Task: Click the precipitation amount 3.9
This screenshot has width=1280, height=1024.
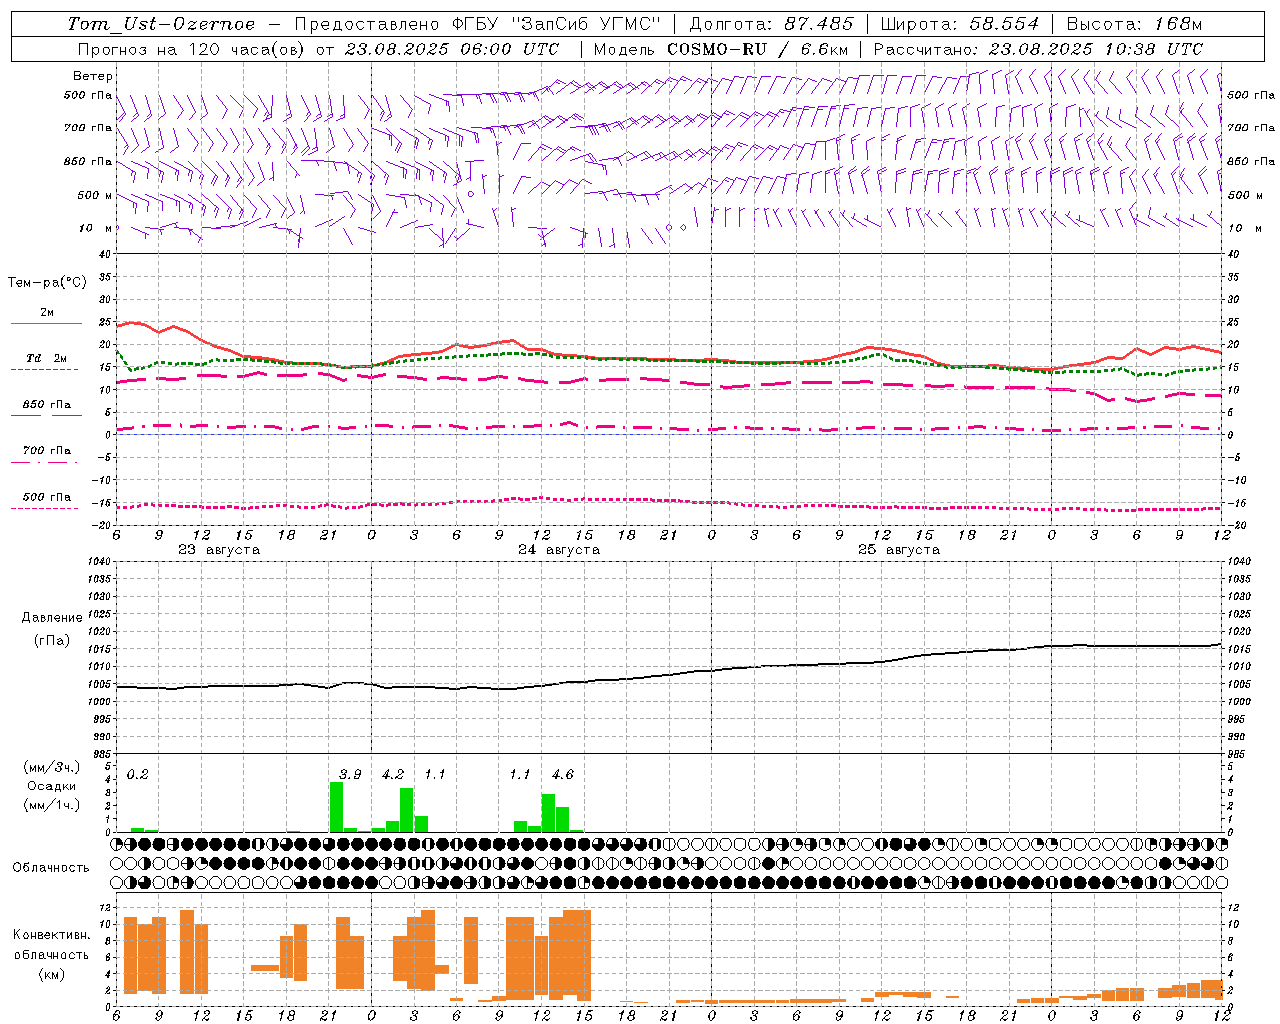Action: 350,775
